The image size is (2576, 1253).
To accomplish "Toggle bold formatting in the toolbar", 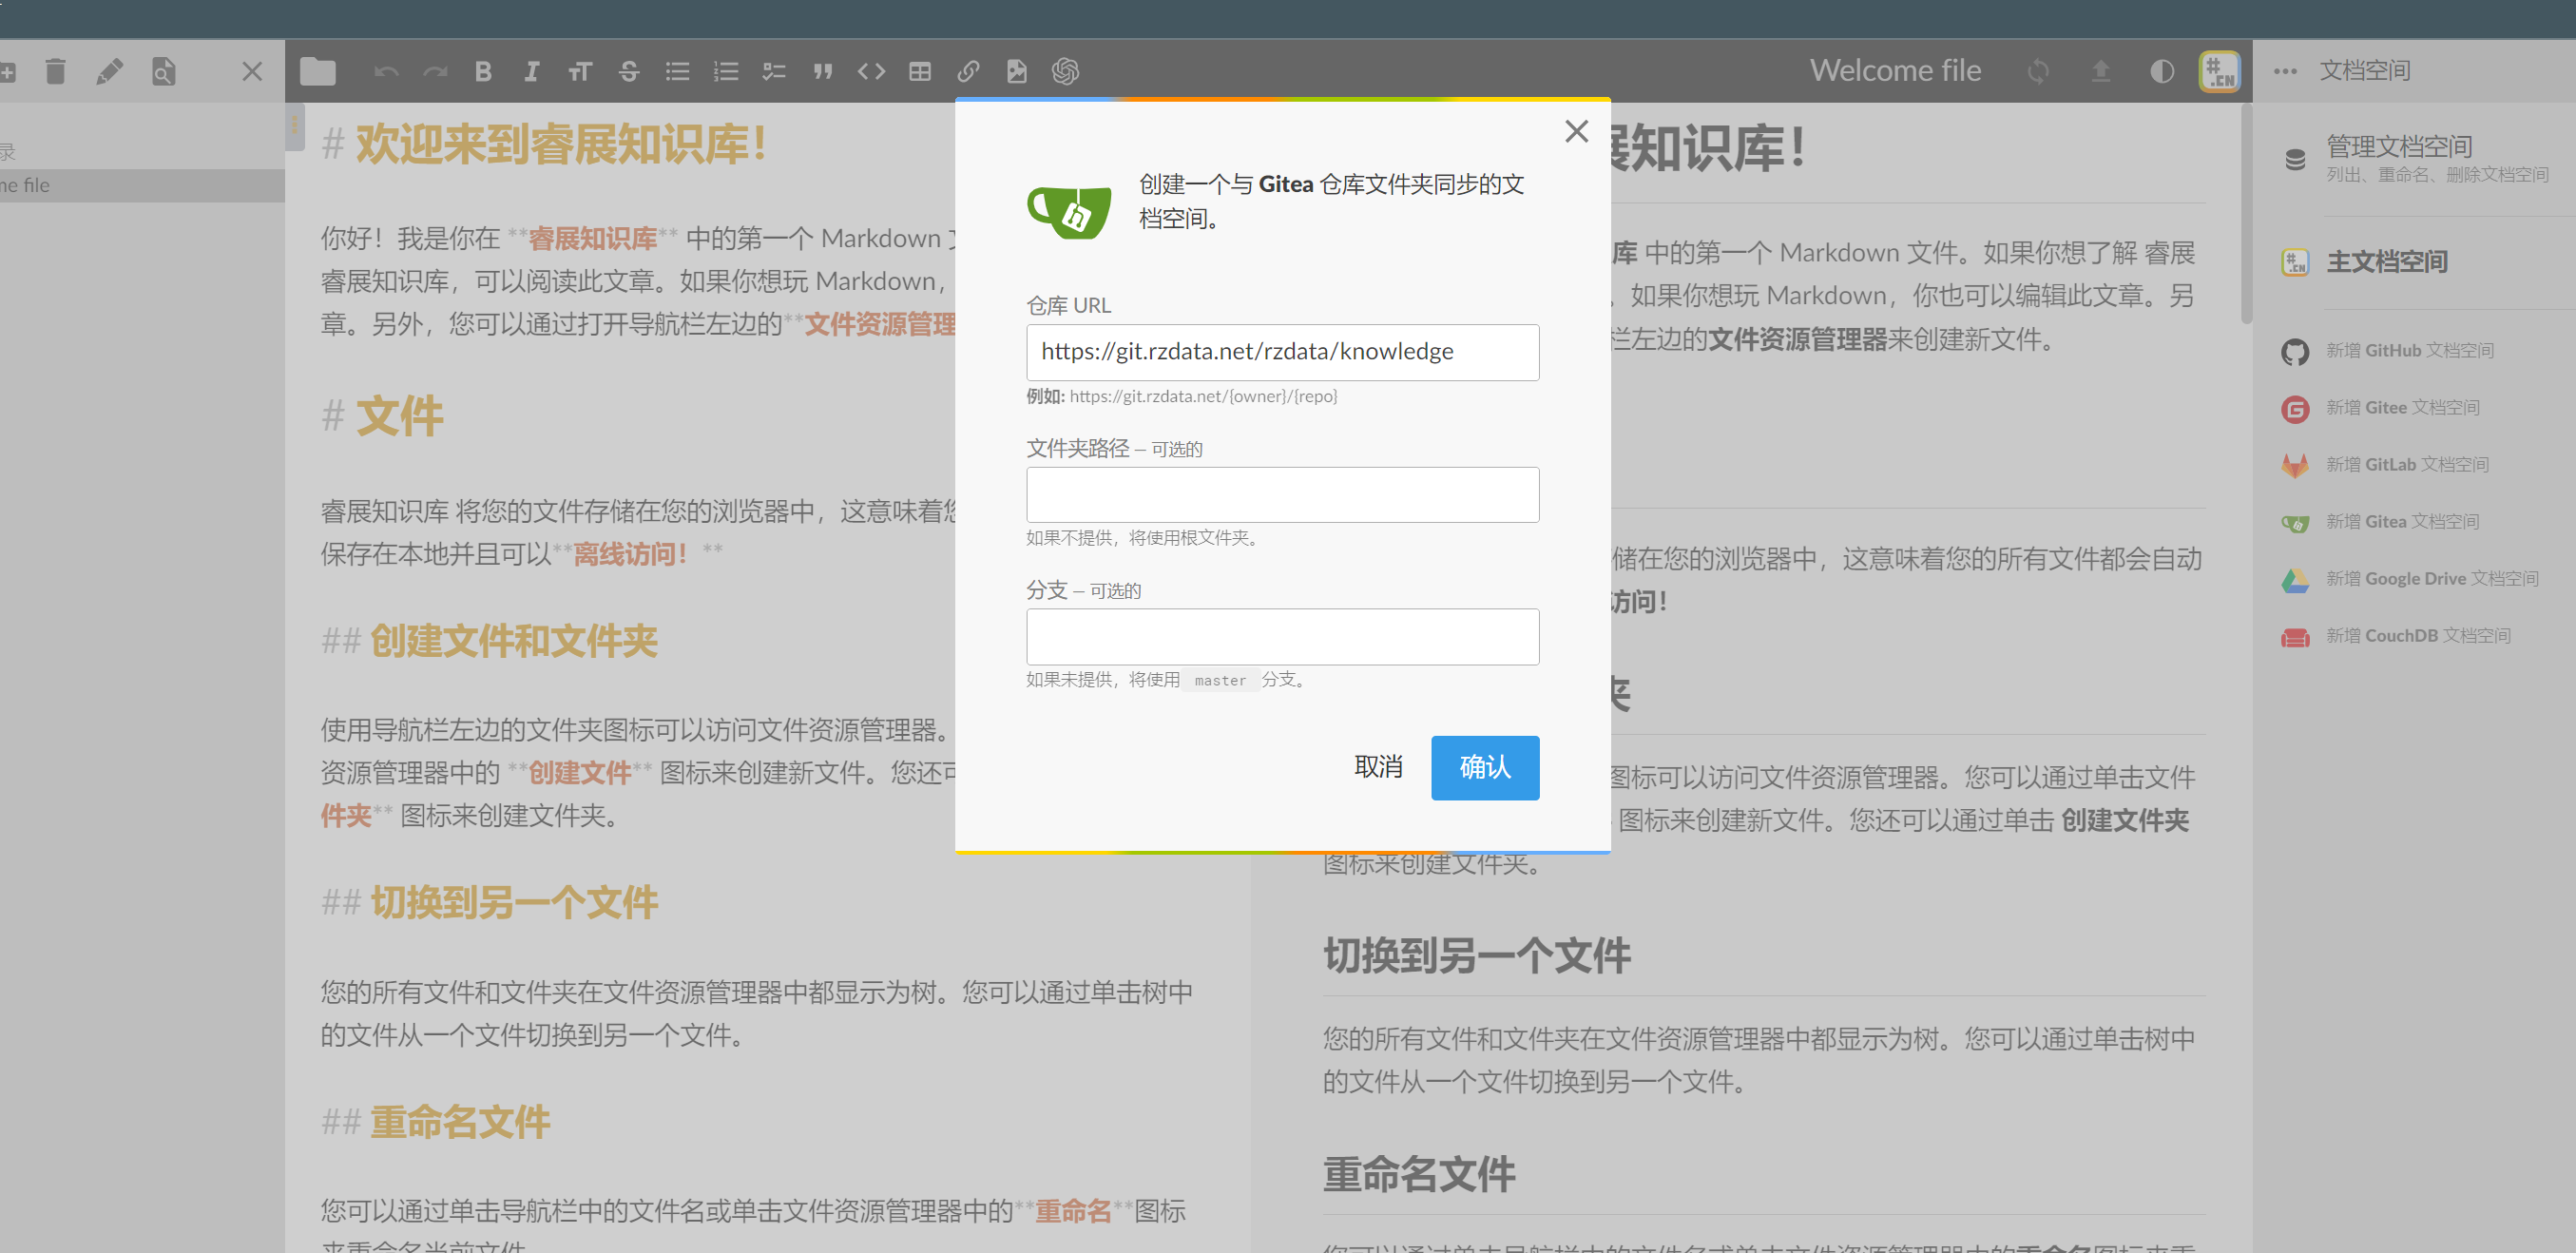I will (483, 71).
